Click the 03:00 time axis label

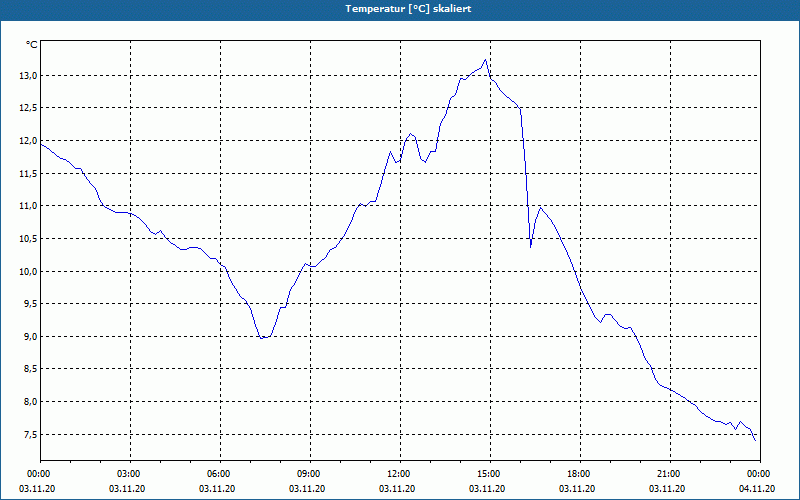[x=131, y=474]
